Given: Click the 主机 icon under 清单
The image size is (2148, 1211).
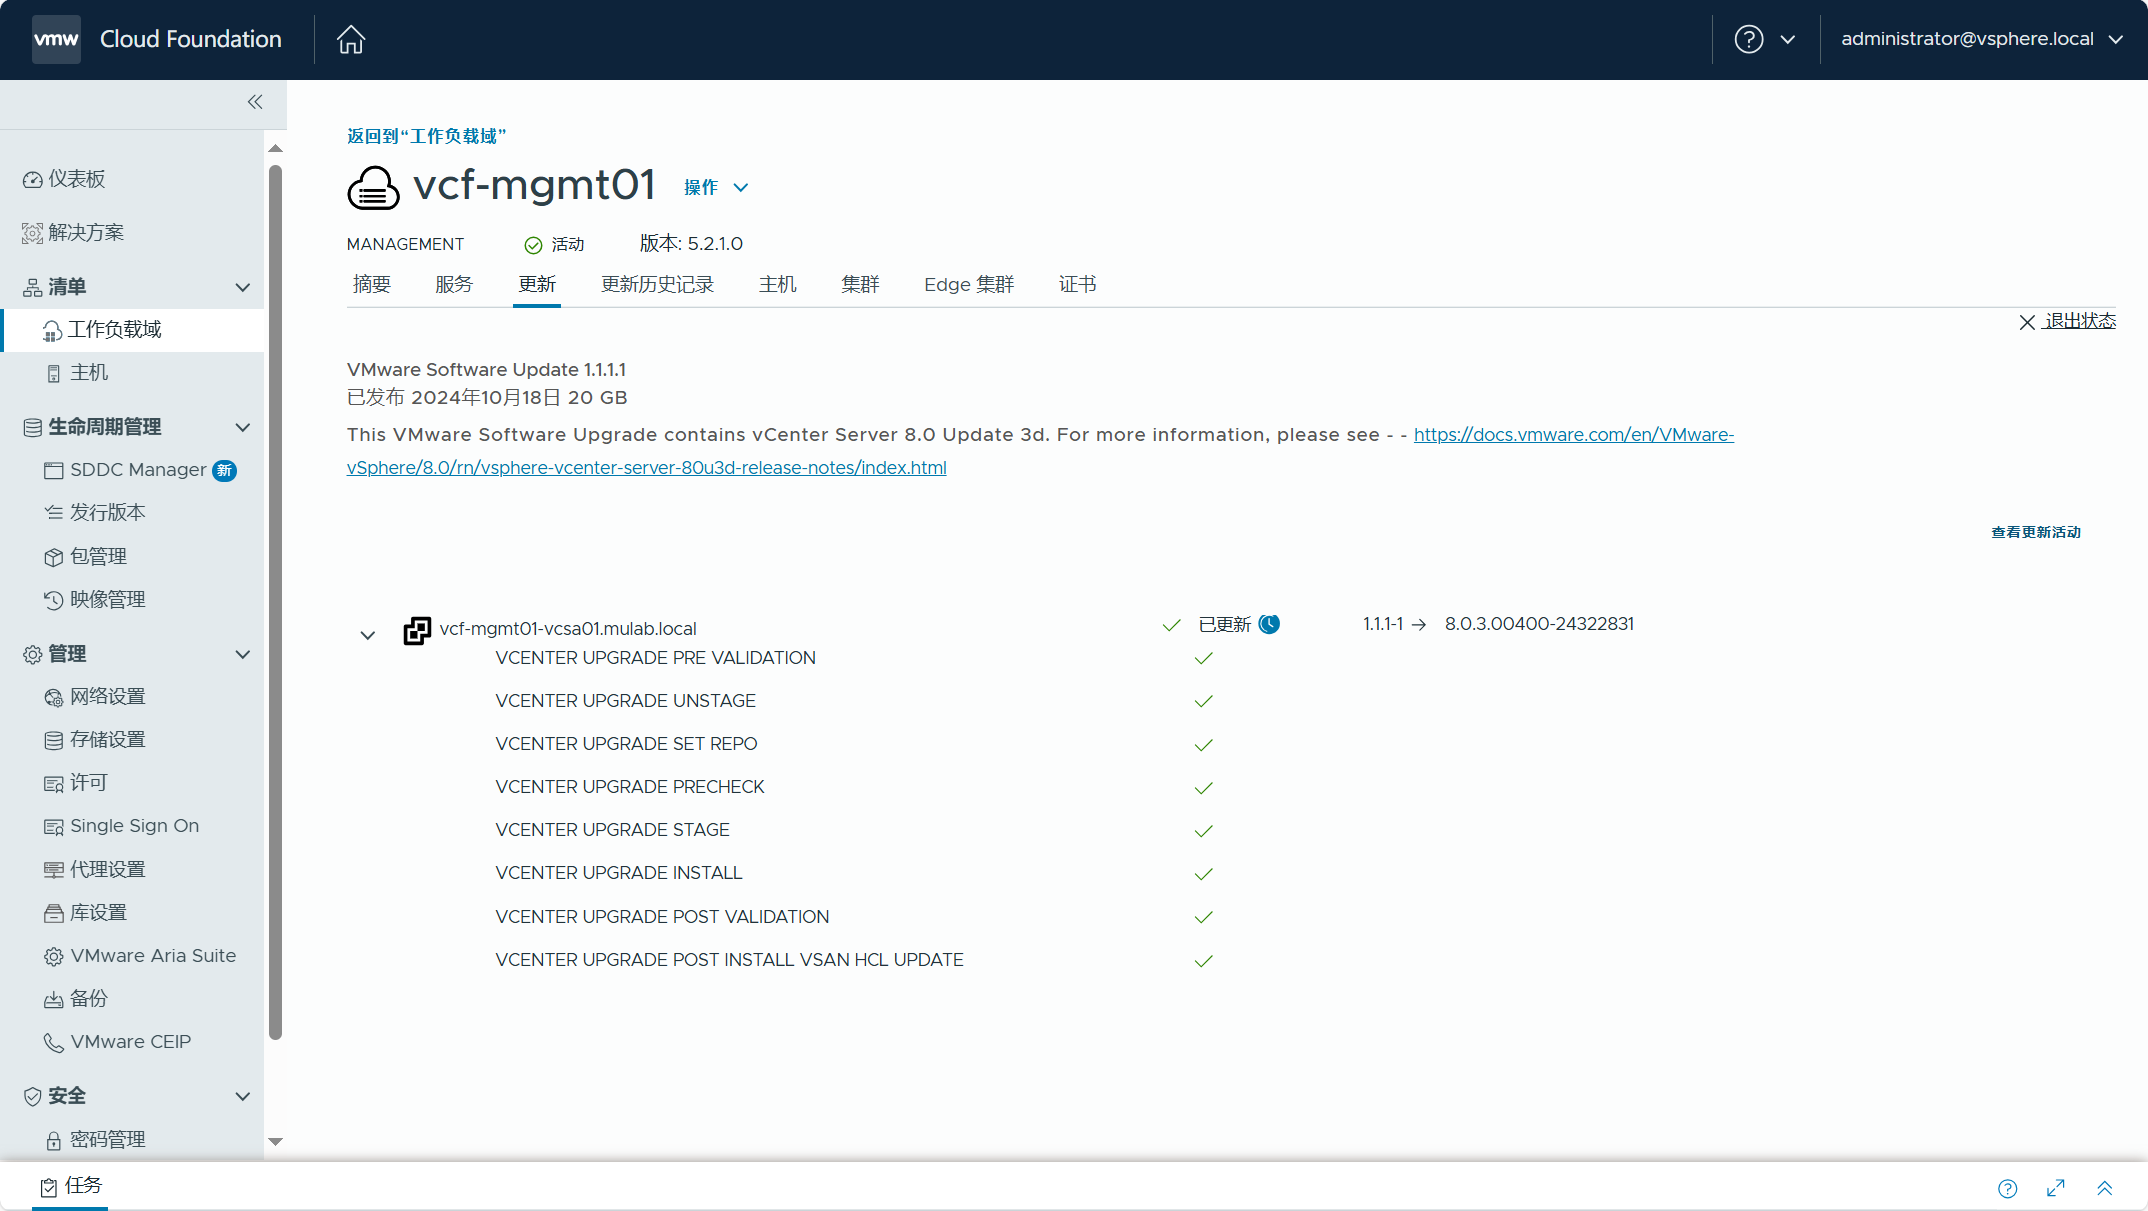Looking at the screenshot, I should [x=53, y=372].
